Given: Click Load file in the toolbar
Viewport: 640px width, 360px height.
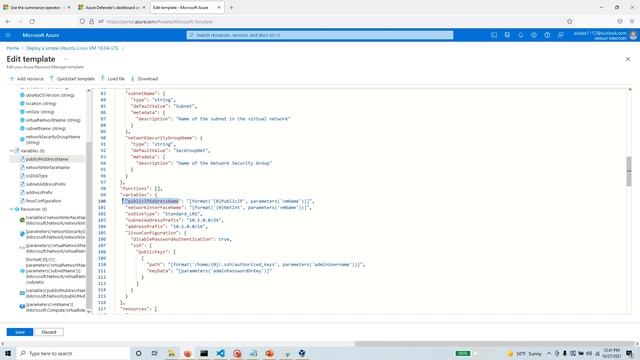Looking at the screenshot, I should coord(113,79).
